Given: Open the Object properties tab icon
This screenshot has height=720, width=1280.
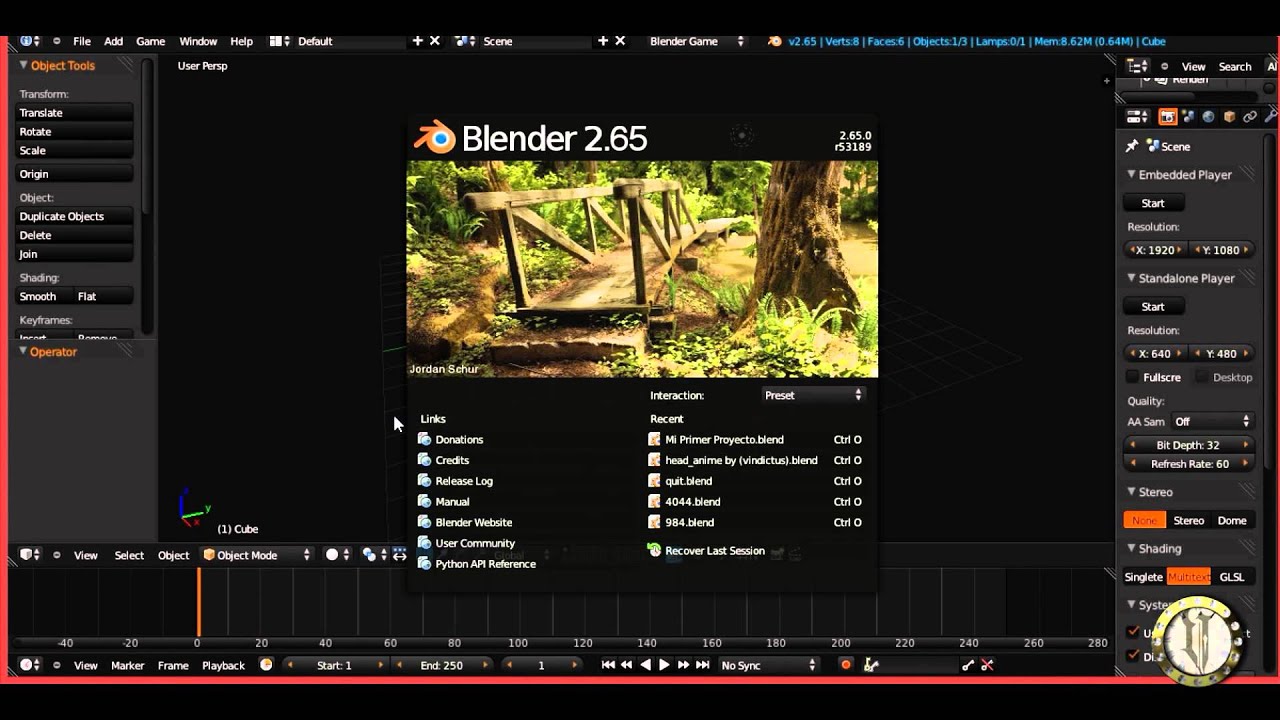Looking at the screenshot, I should pos(1229,117).
